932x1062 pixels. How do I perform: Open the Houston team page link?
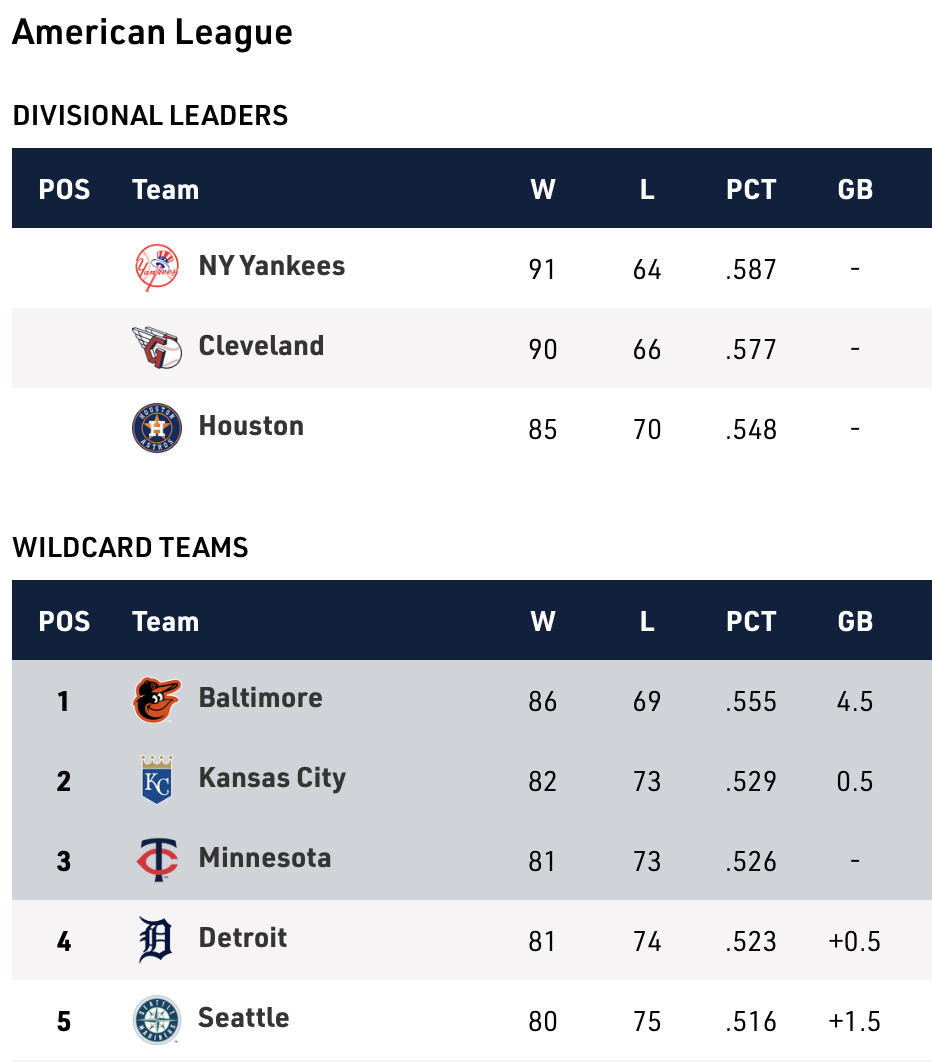251,426
